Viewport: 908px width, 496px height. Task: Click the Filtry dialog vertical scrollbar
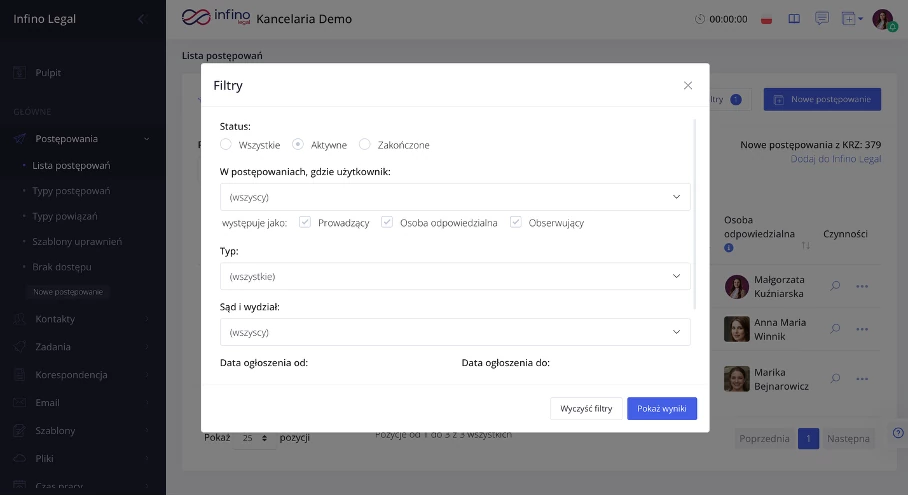tap(694, 214)
